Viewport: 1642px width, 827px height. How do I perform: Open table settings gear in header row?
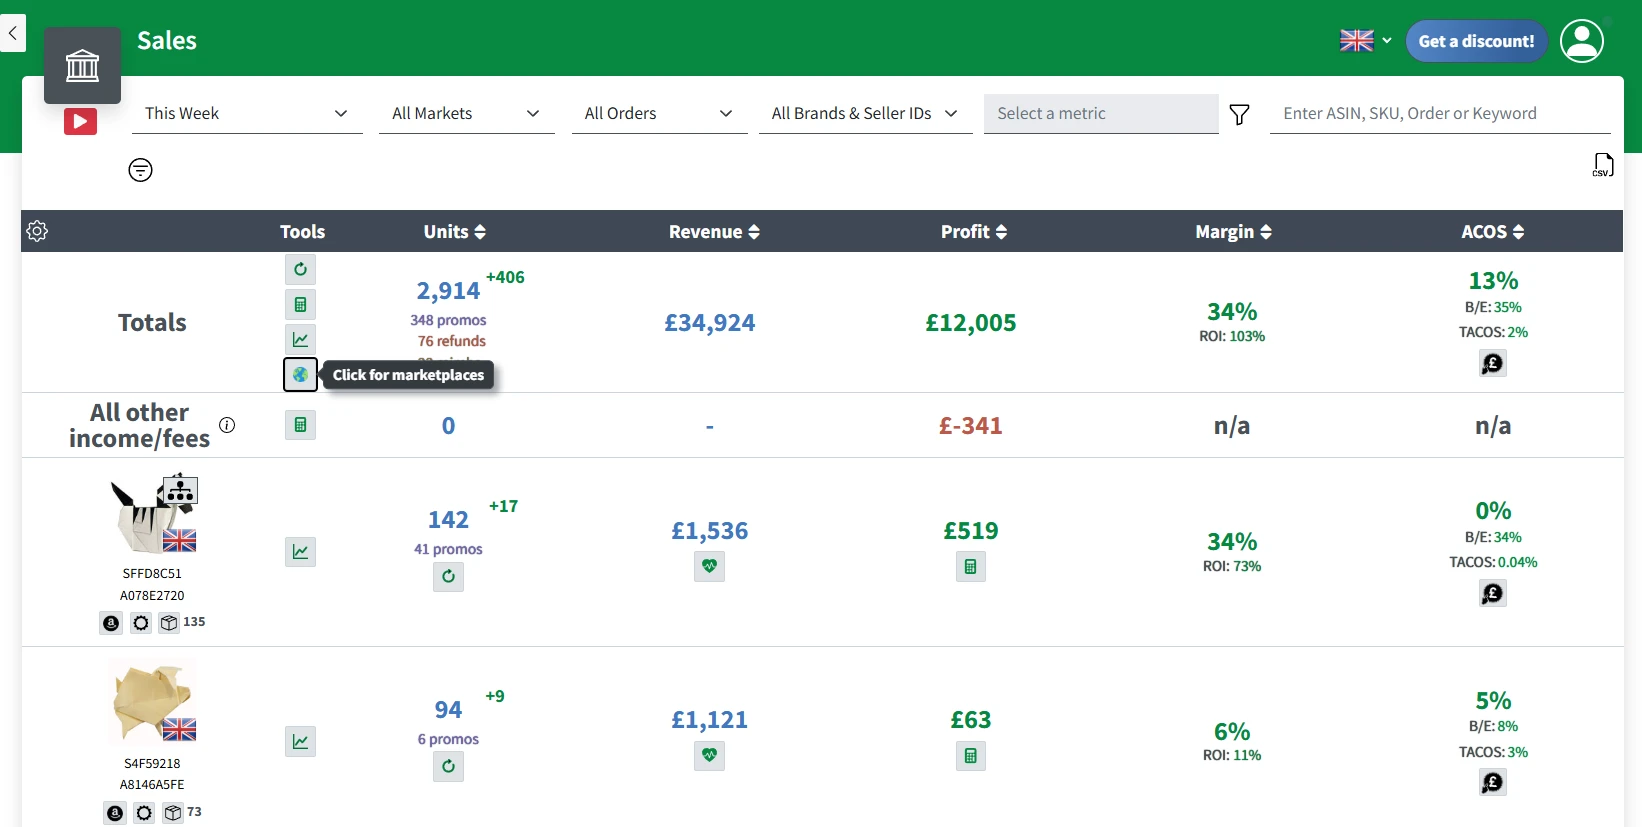click(37, 231)
